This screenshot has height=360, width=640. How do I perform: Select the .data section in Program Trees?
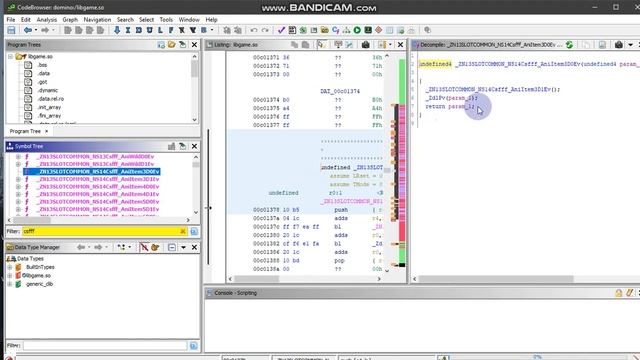click(43, 73)
